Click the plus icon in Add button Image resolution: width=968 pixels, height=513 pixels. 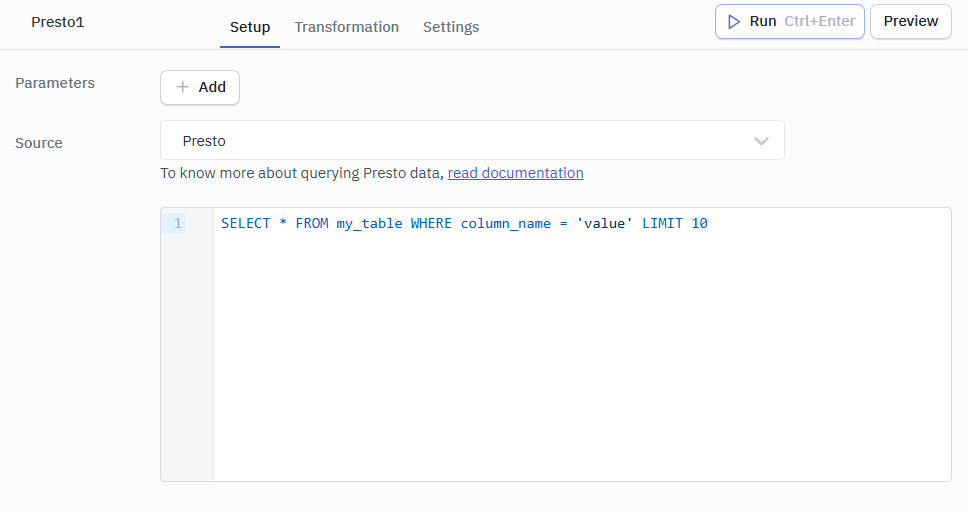[183, 87]
